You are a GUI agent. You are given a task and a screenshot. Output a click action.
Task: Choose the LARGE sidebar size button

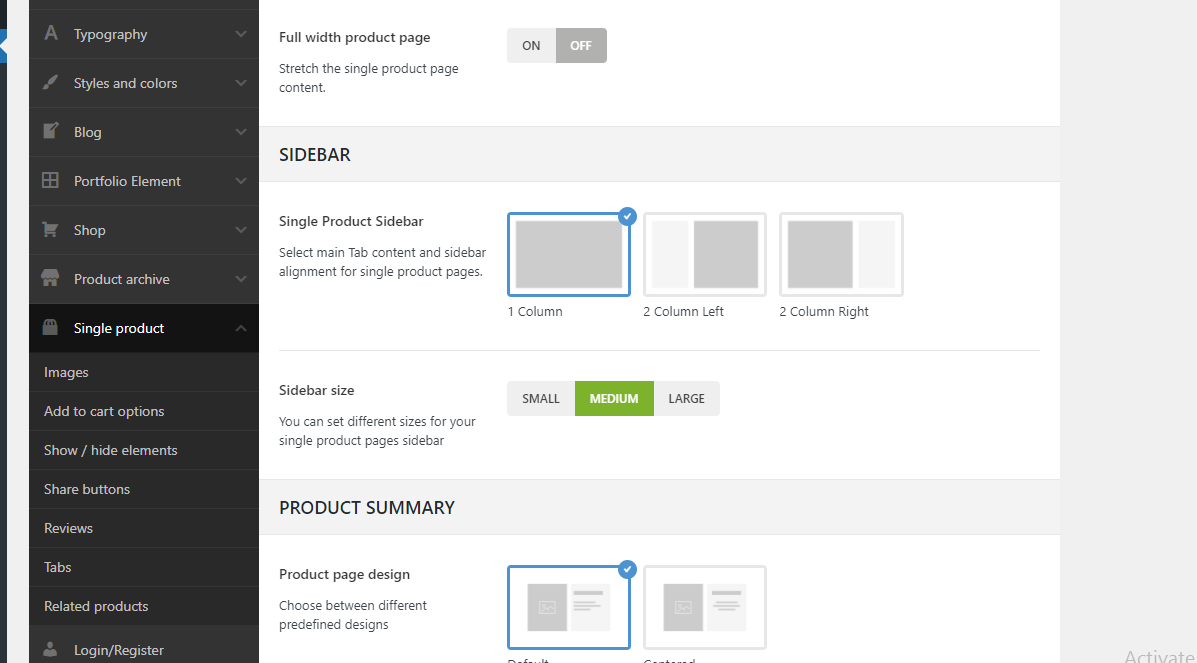click(686, 399)
